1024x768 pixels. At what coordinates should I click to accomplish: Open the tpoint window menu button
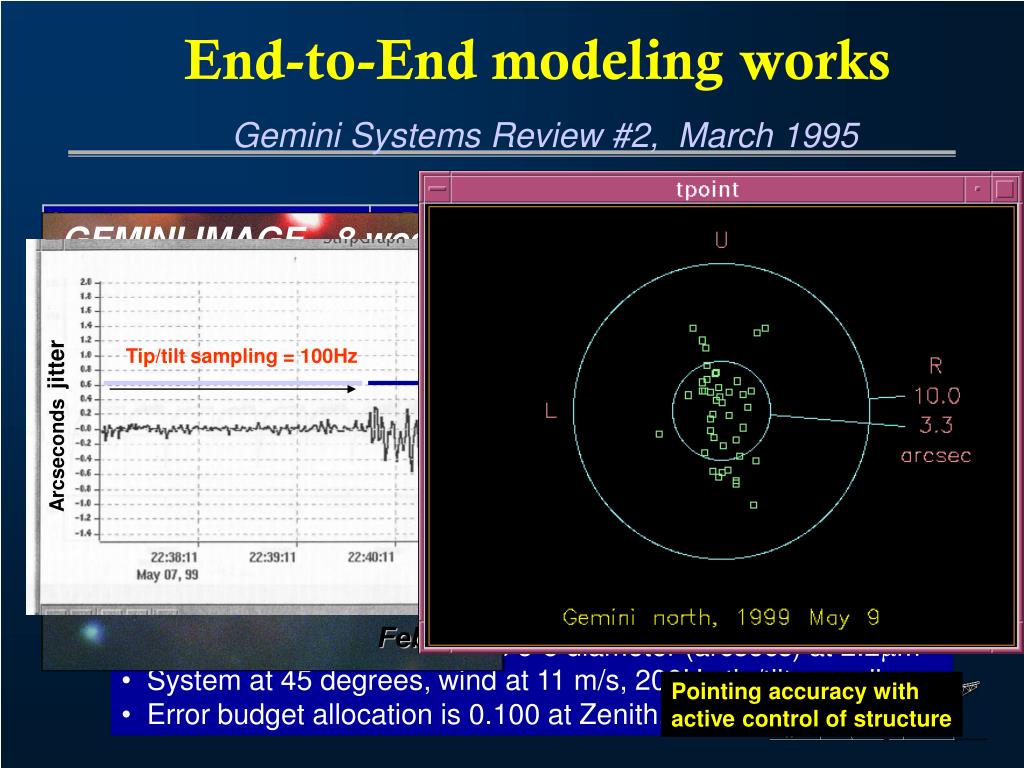point(437,189)
